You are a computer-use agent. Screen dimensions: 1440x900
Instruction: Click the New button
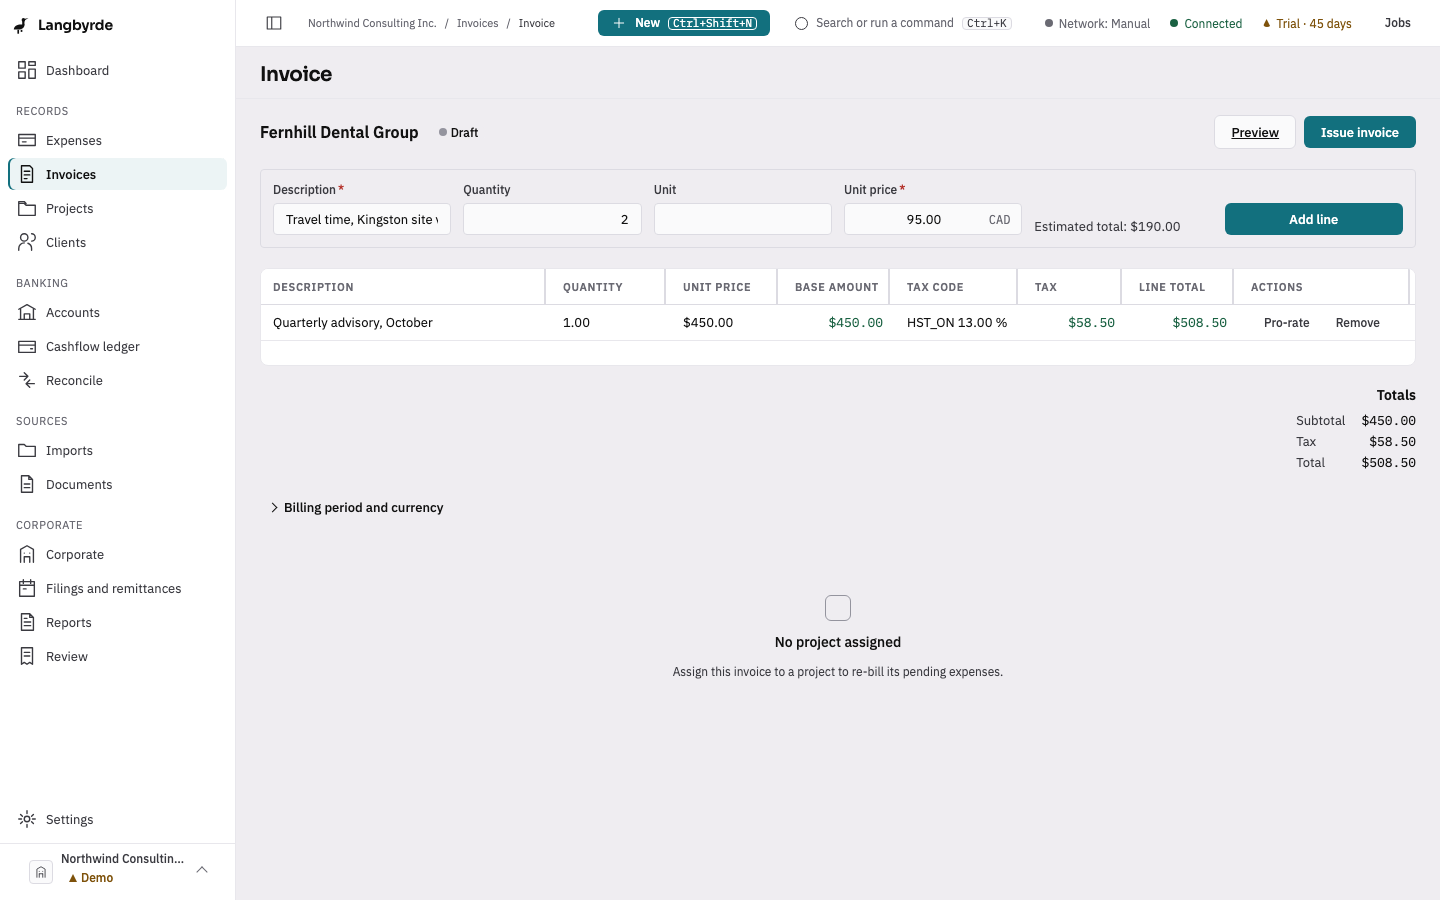[x=684, y=23]
